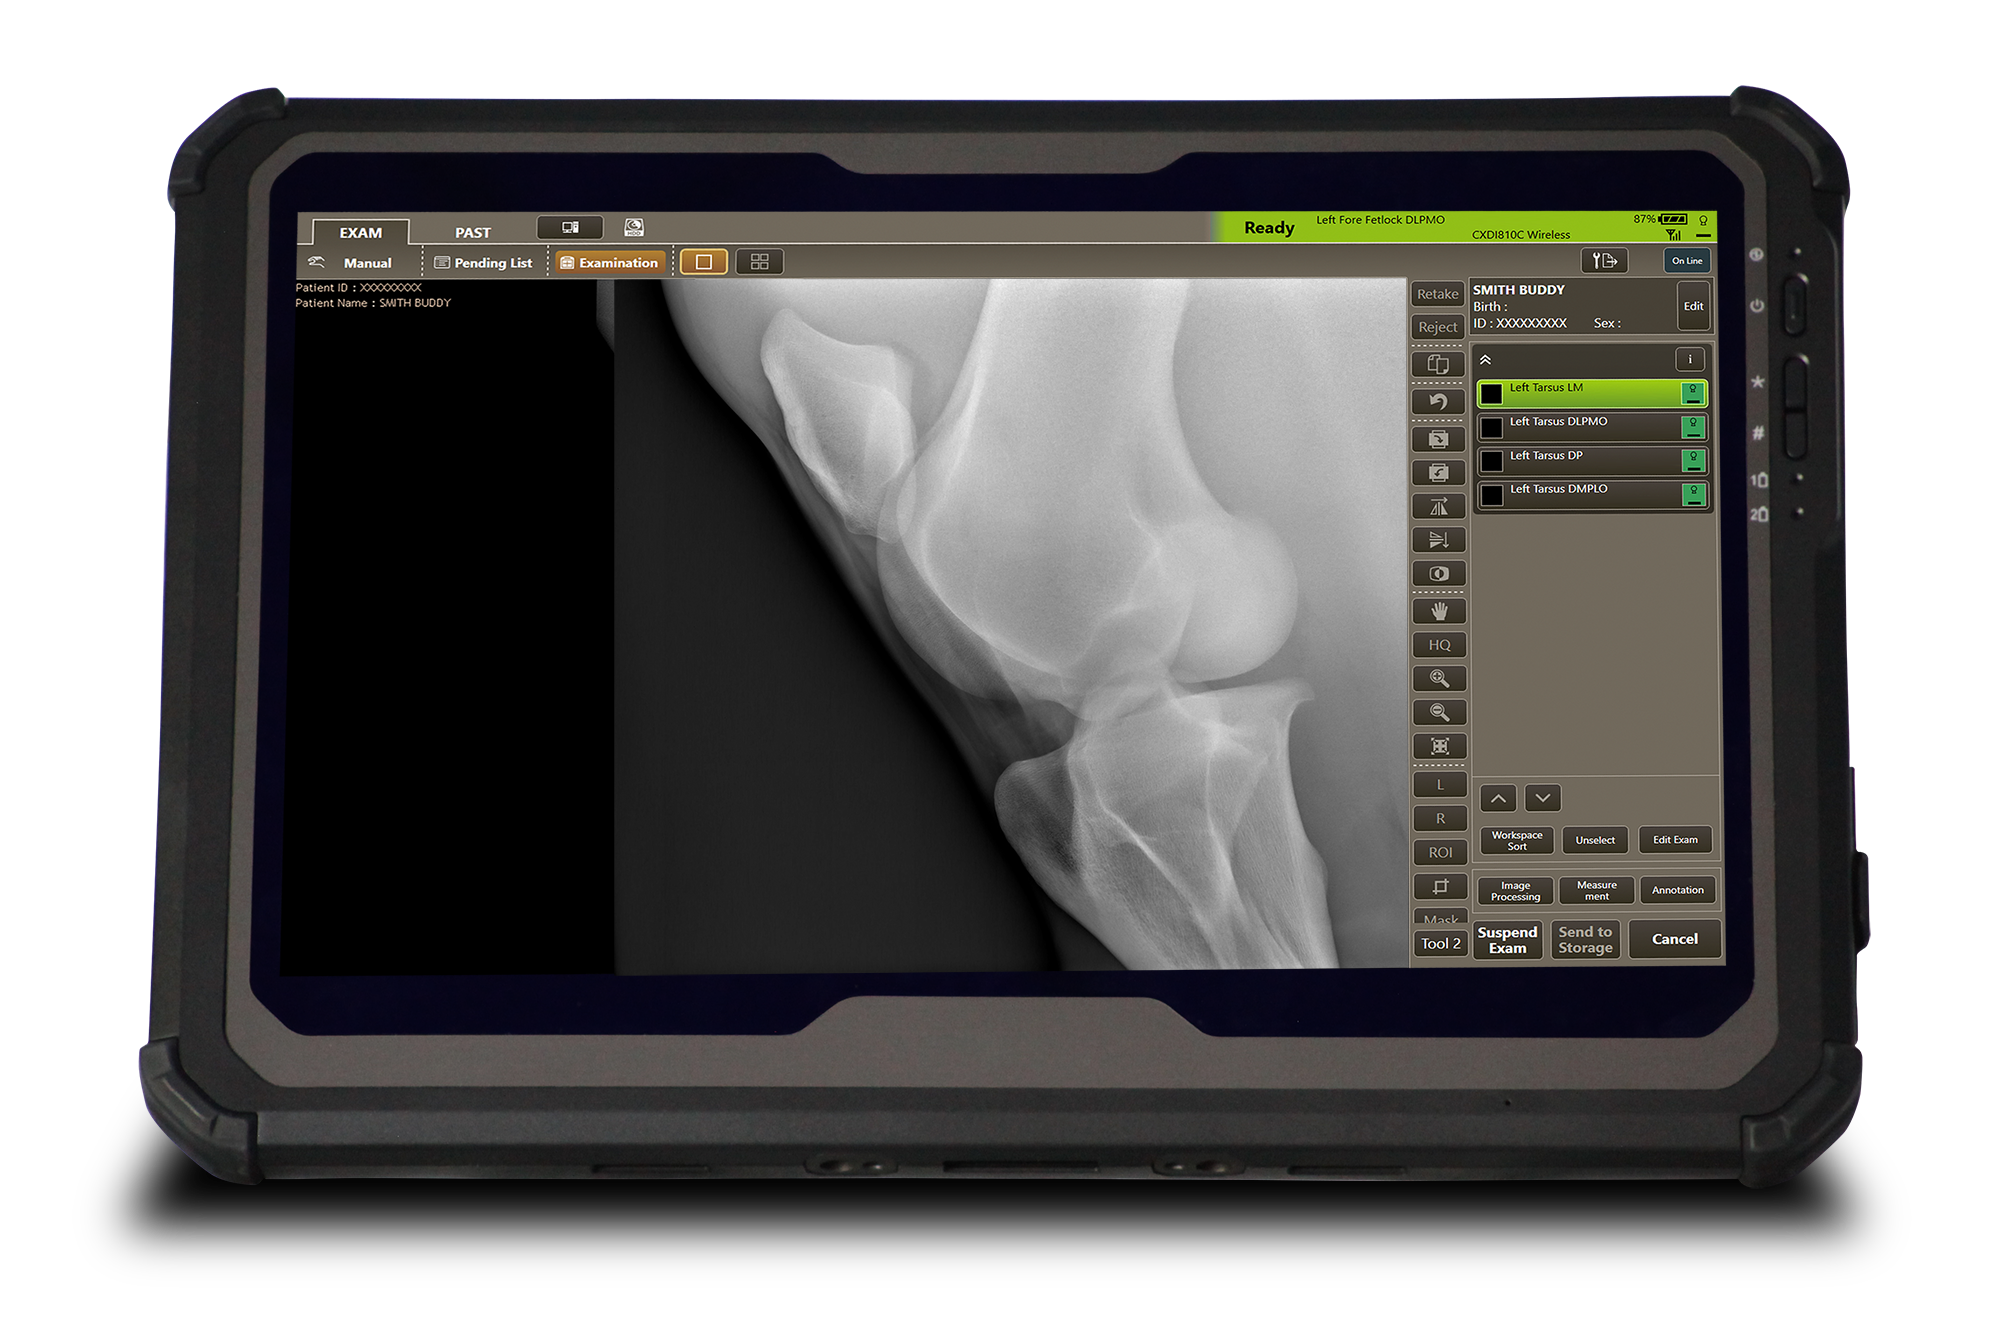Click the Retake button

[1437, 294]
